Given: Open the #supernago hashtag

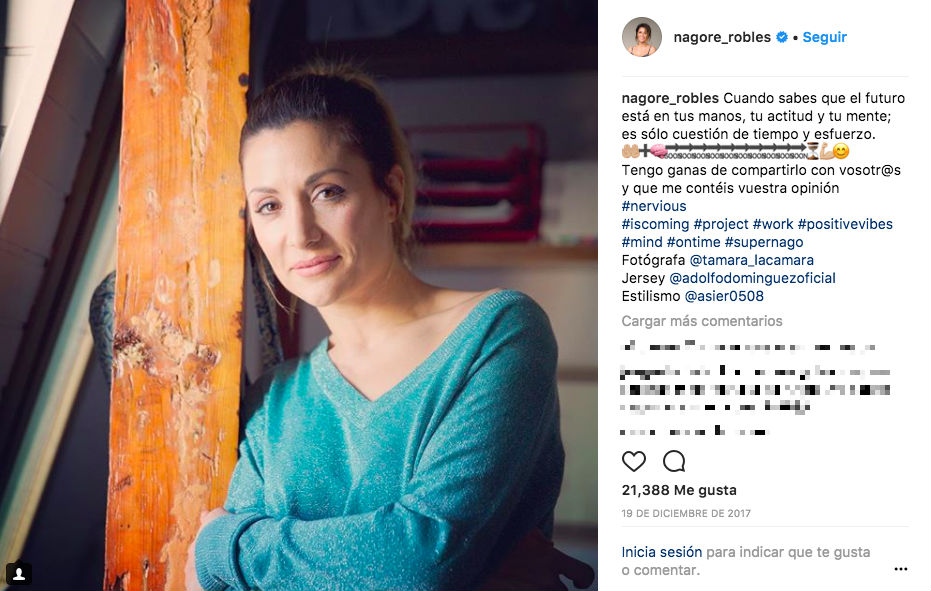Looking at the screenshot, I should 764,242.
